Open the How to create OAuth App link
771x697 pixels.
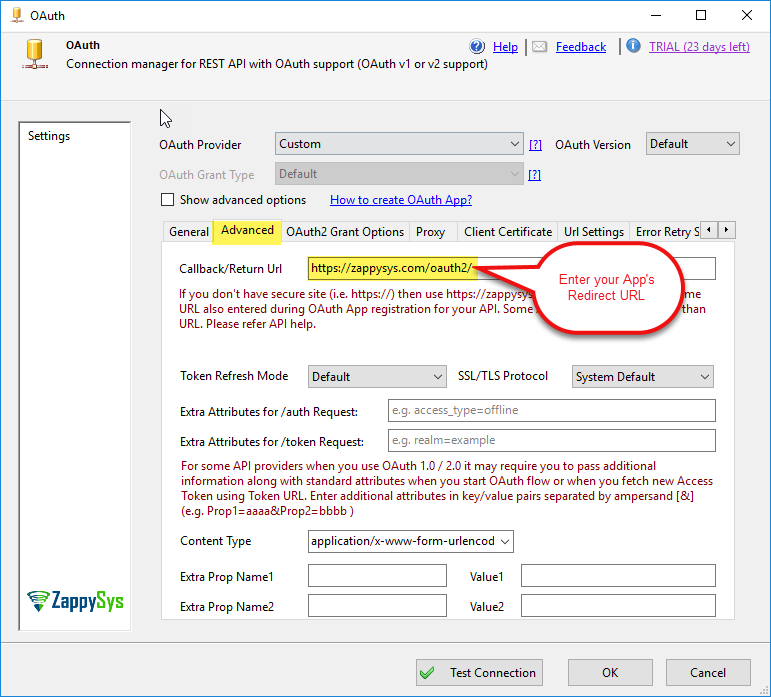click(401, 200)
